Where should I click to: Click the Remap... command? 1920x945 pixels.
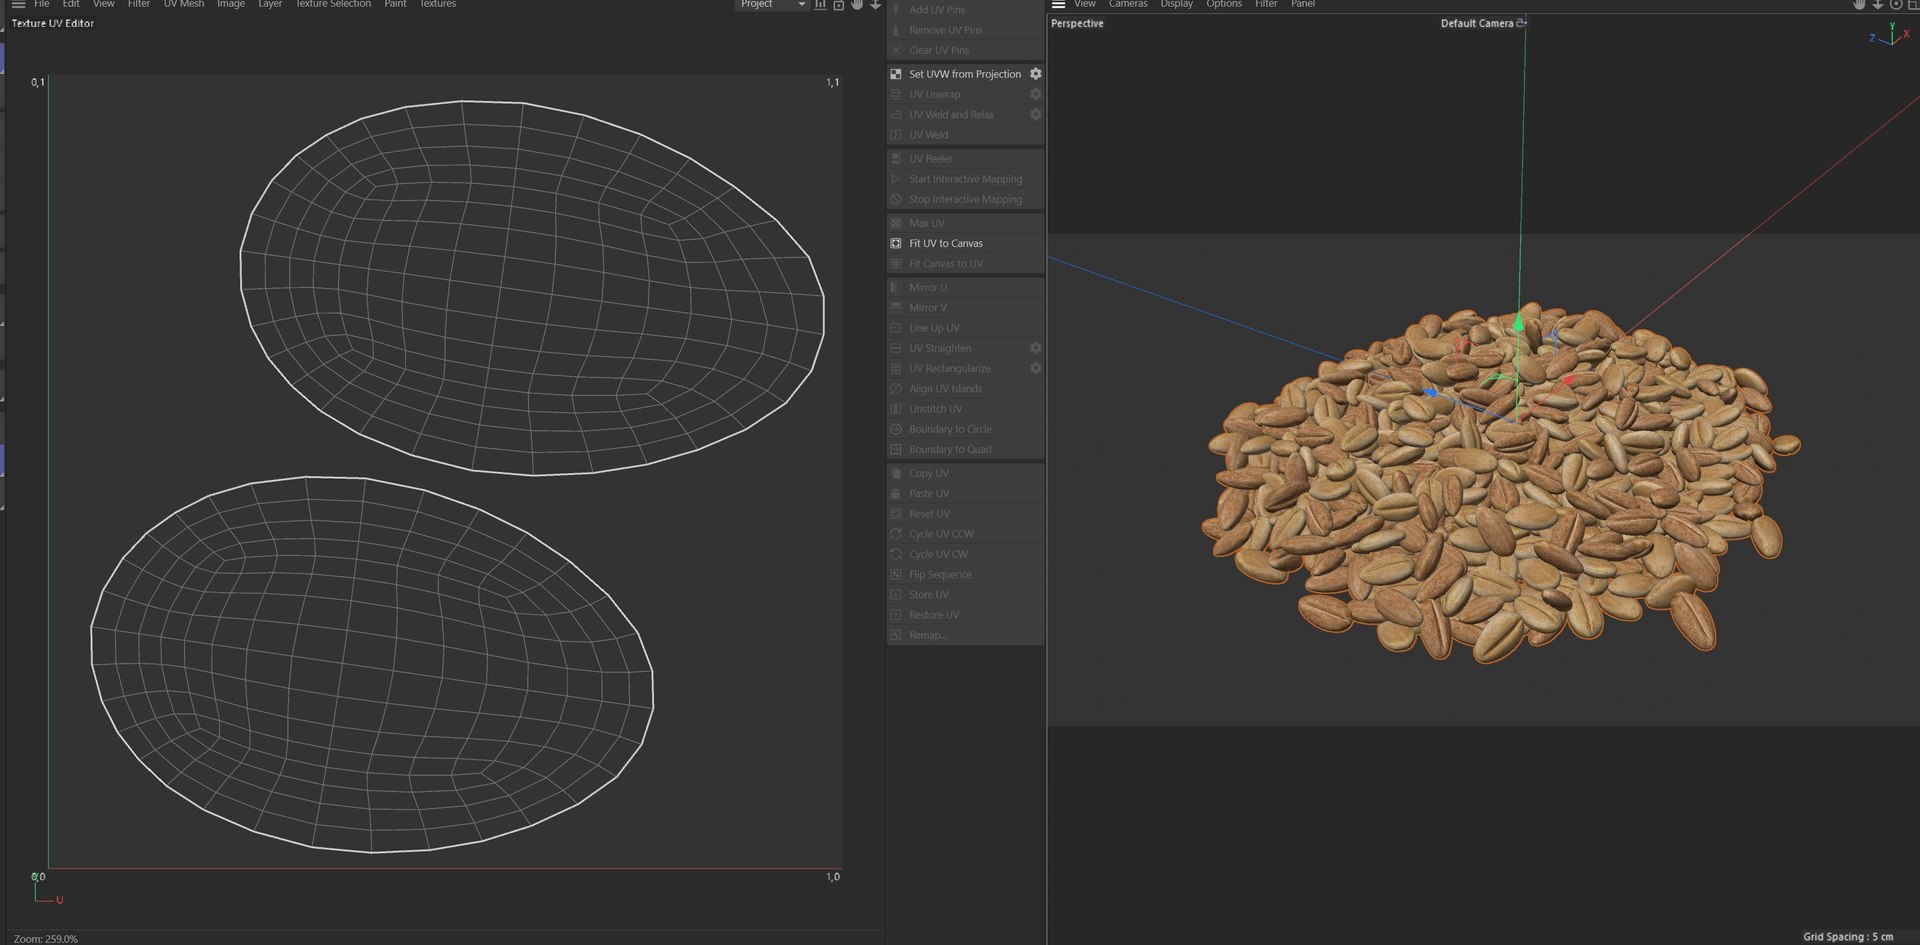(966, 635)
